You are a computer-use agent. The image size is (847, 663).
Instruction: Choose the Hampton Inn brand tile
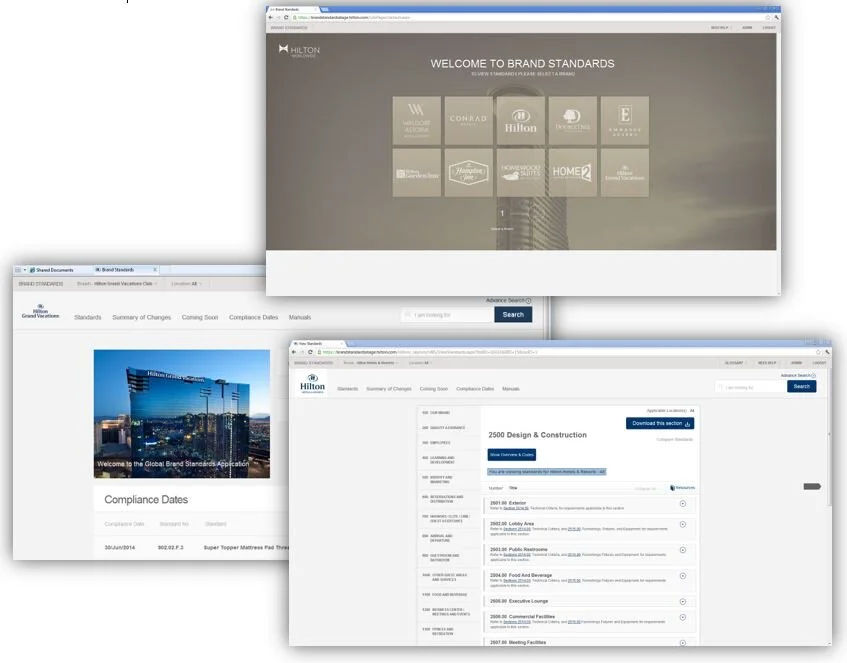coord(468,173)
